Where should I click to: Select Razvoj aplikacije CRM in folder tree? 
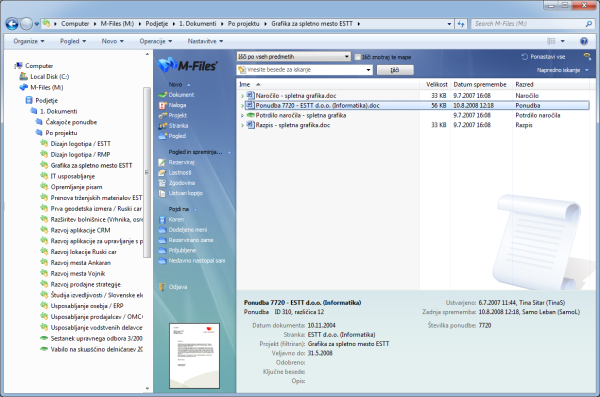point(80,230)
